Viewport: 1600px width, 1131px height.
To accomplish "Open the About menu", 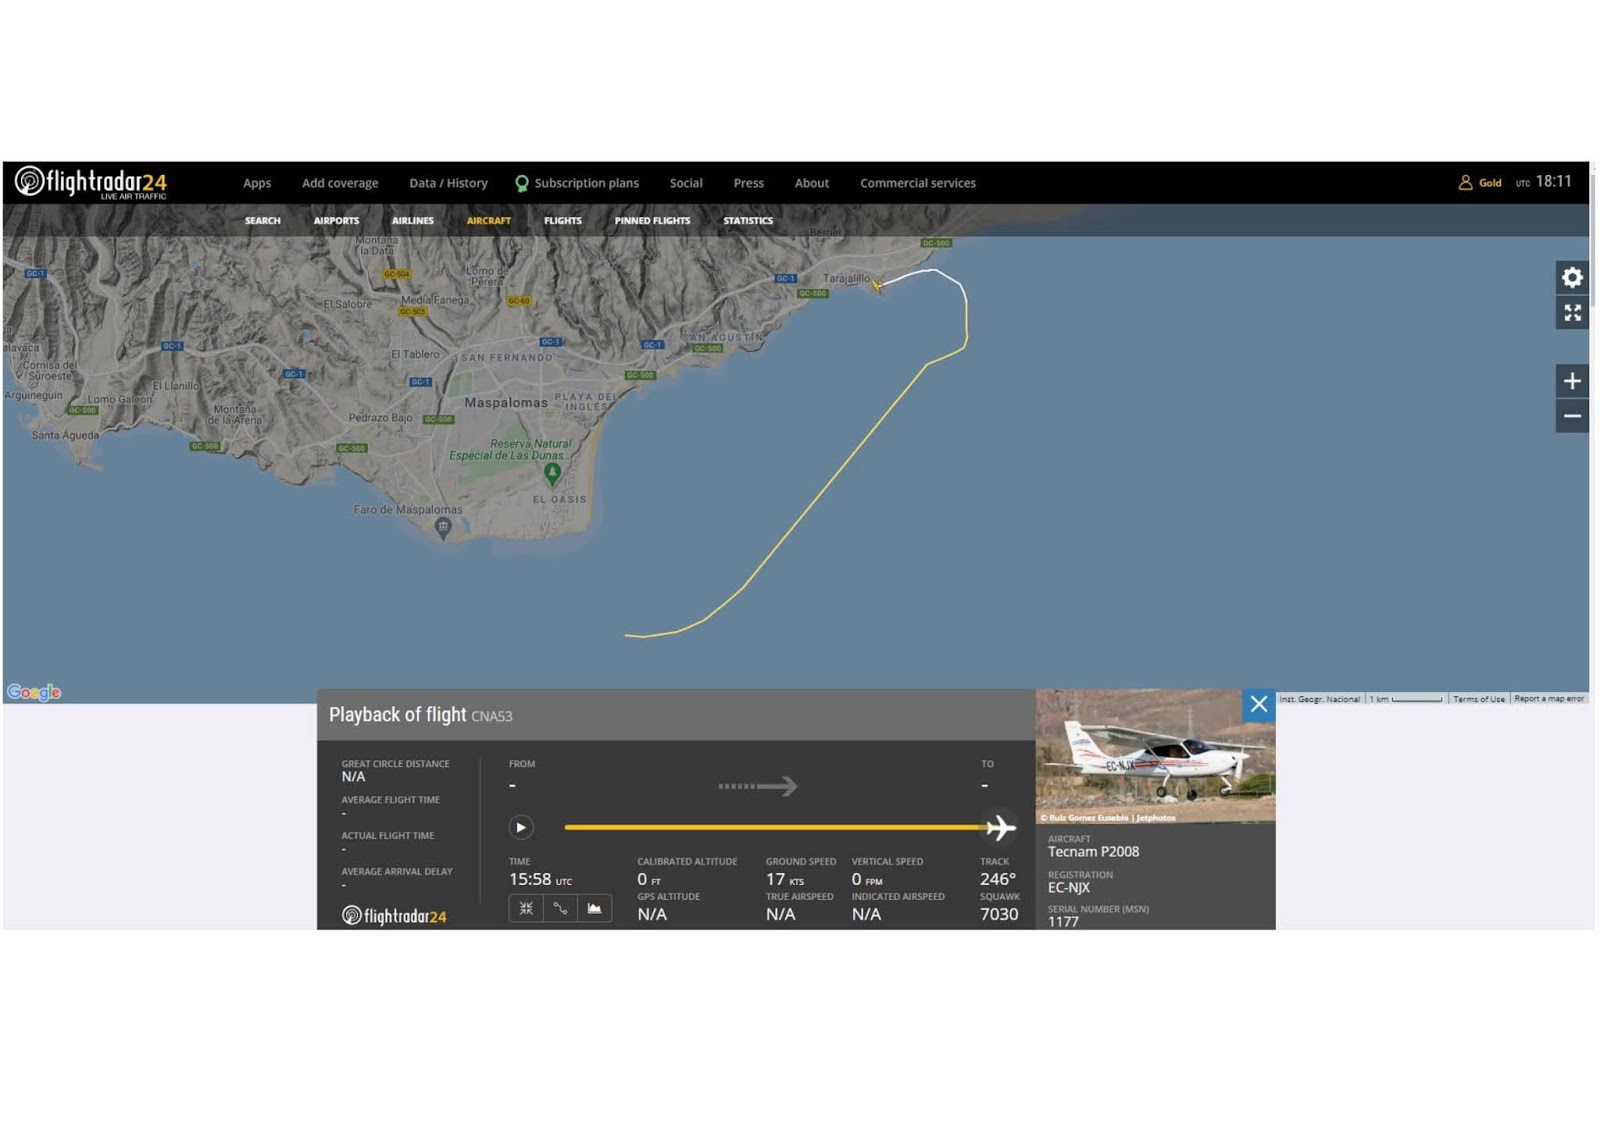I will (811, 183).
